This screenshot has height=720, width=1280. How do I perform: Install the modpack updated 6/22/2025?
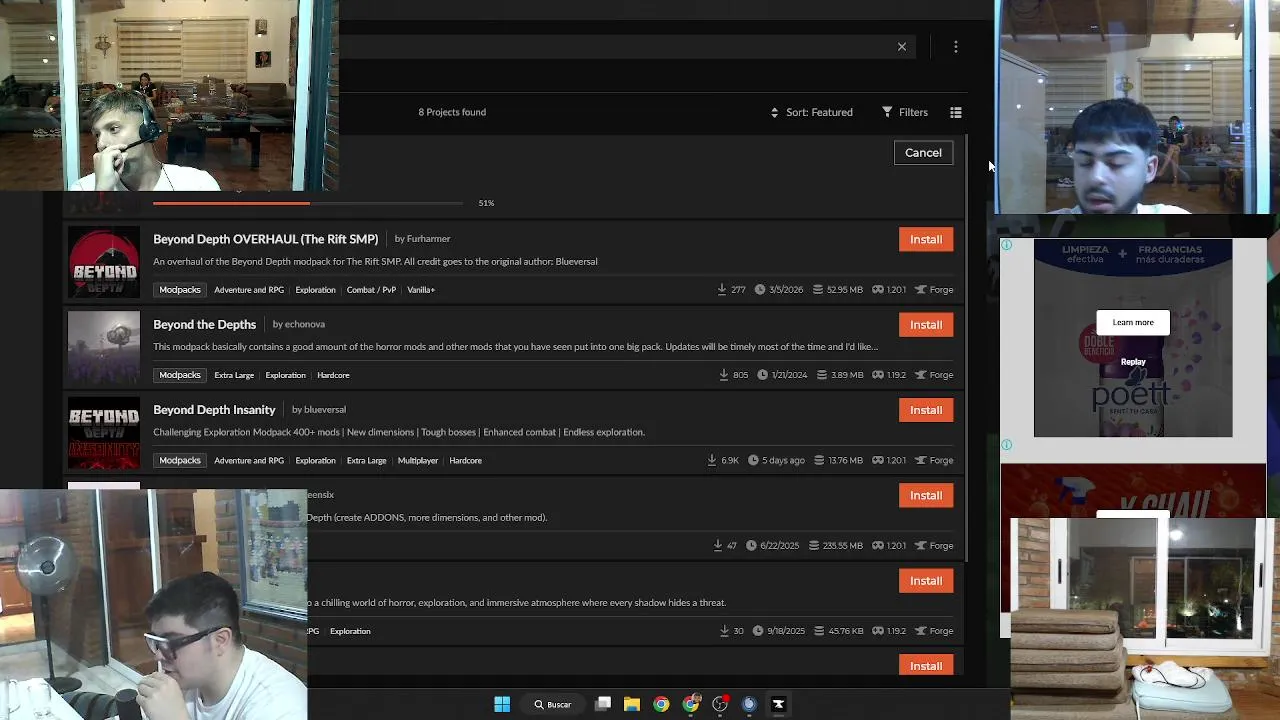tap(926, 495)
